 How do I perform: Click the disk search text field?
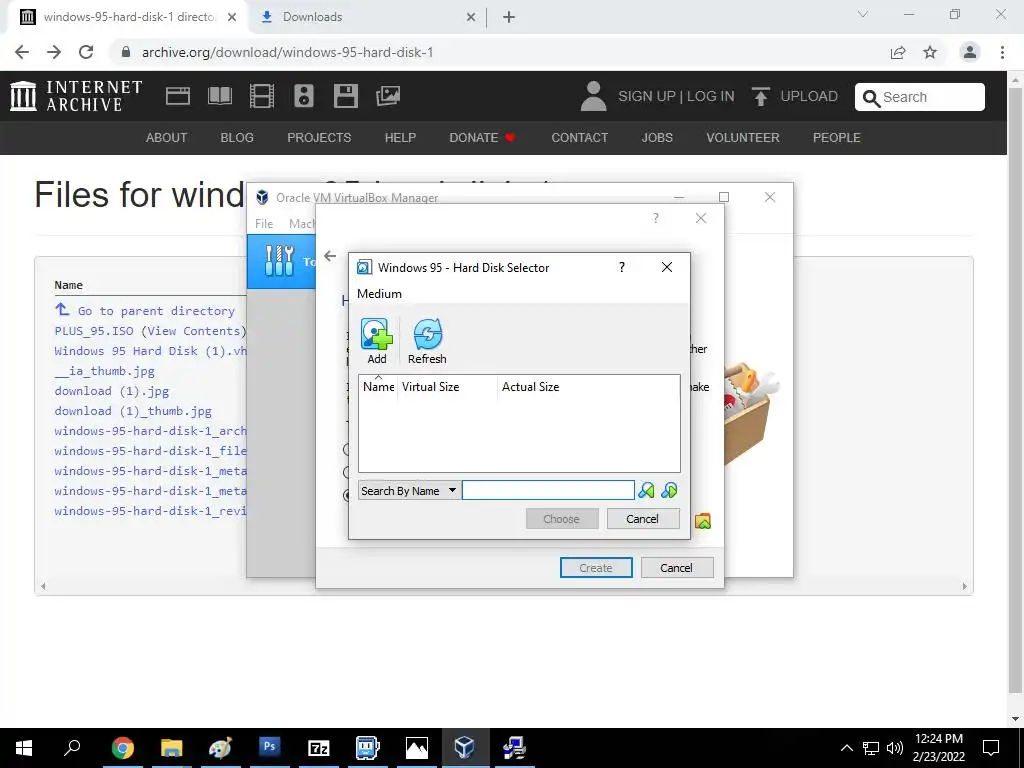548,490
